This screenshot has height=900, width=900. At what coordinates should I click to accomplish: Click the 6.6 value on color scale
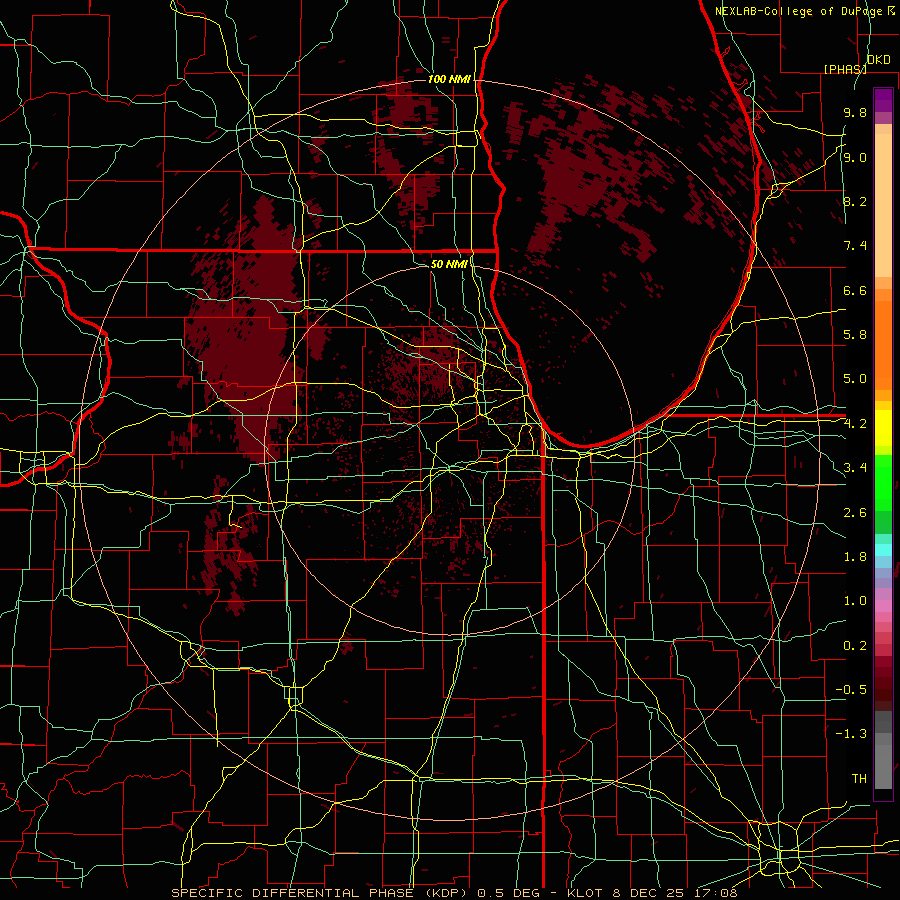point(855,290)
